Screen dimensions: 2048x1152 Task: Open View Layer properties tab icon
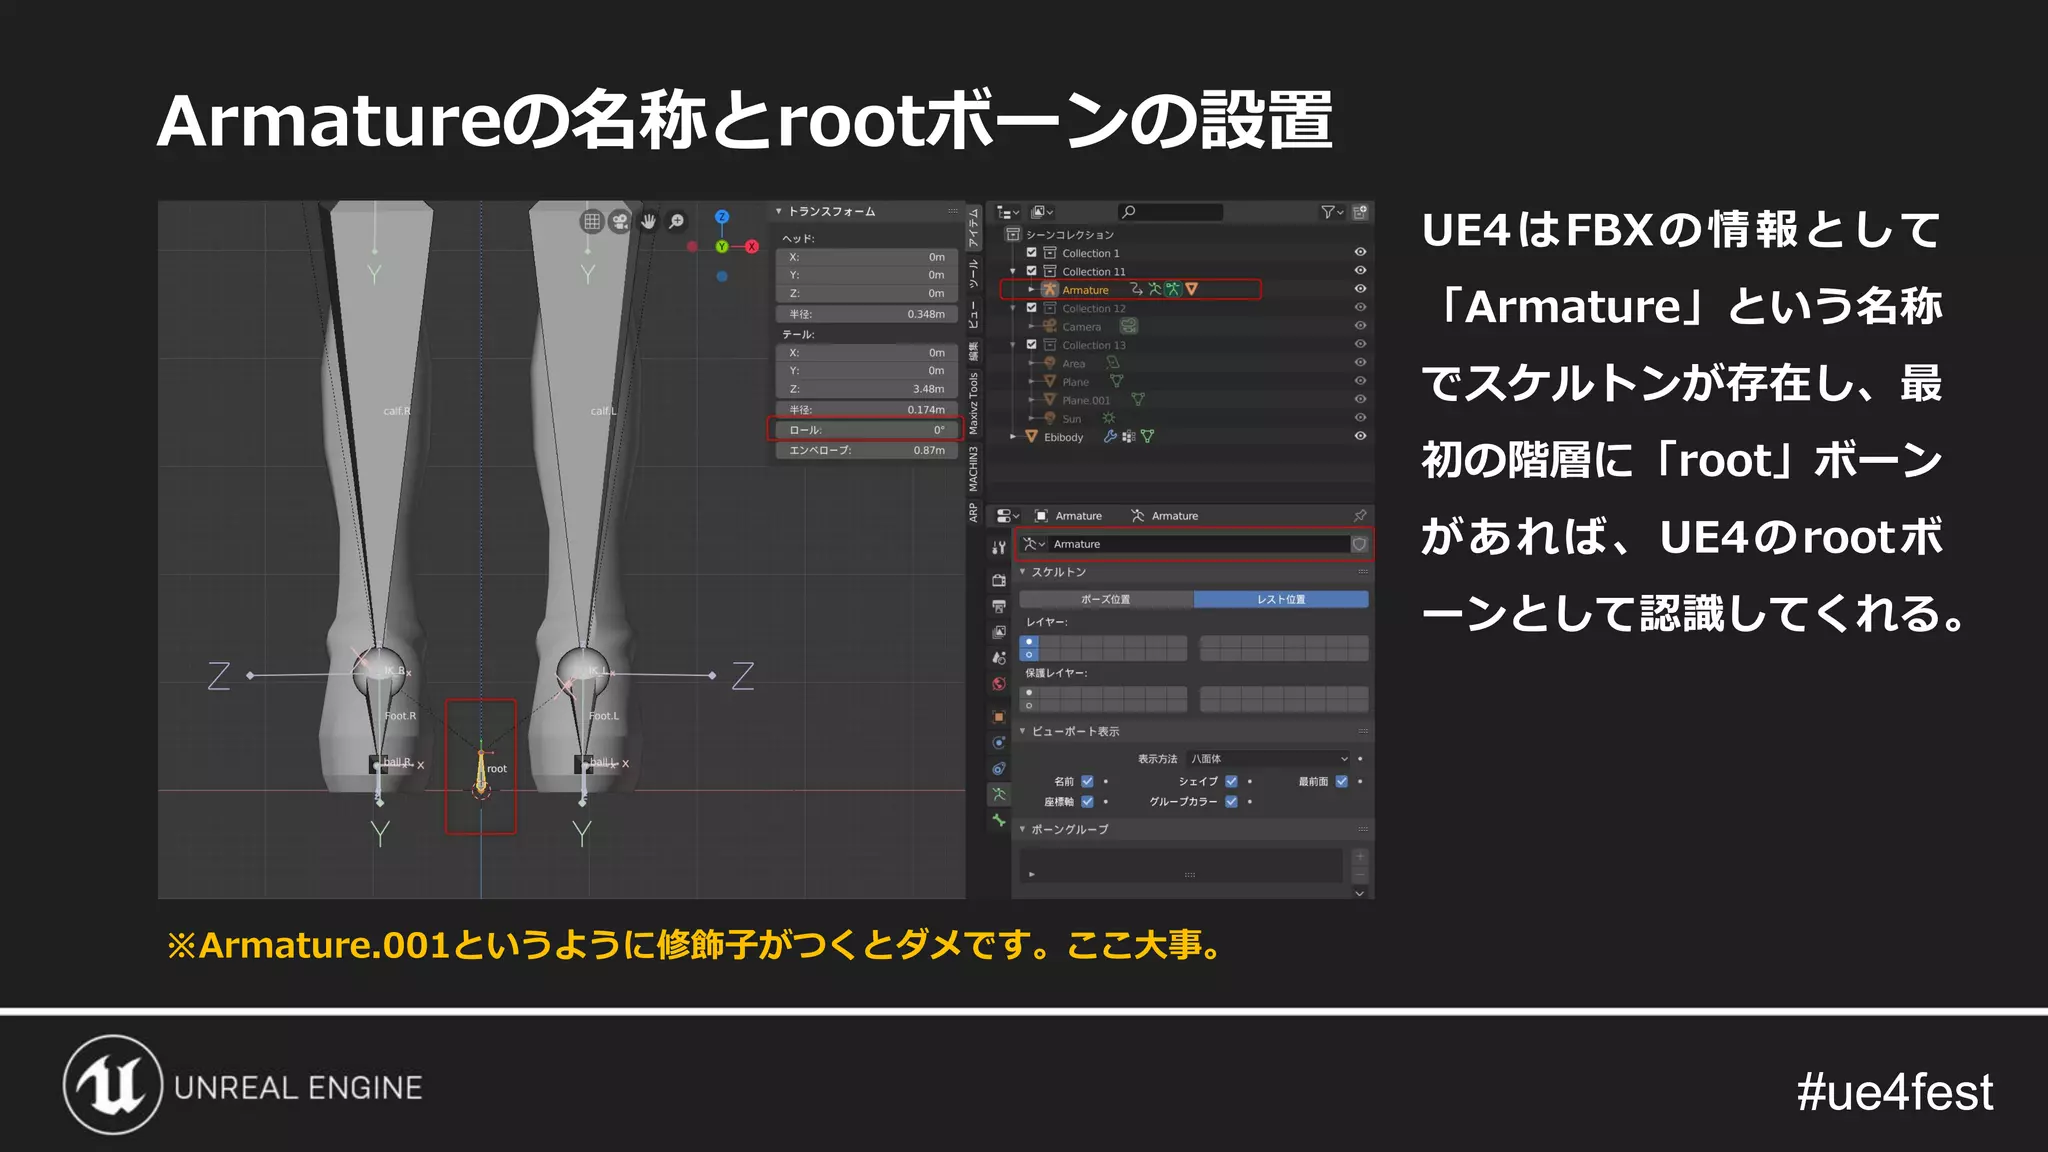(998, 632)
